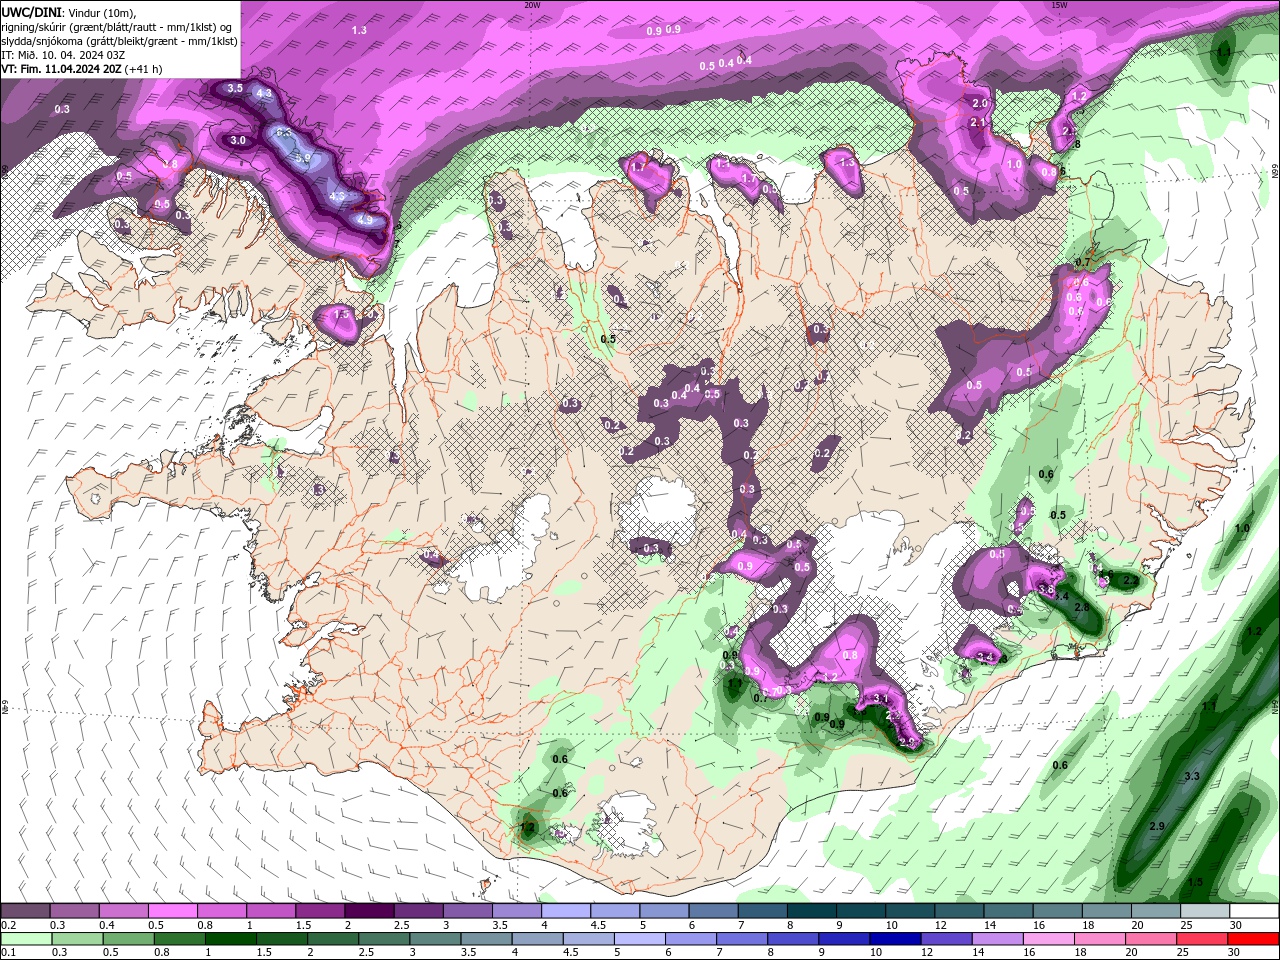Click the 20W longitude label

(x=532, y=4)
